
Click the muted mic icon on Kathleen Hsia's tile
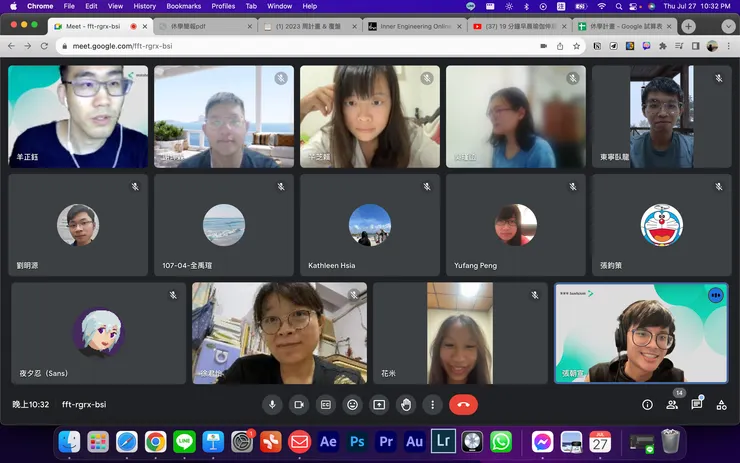(427, 187)
